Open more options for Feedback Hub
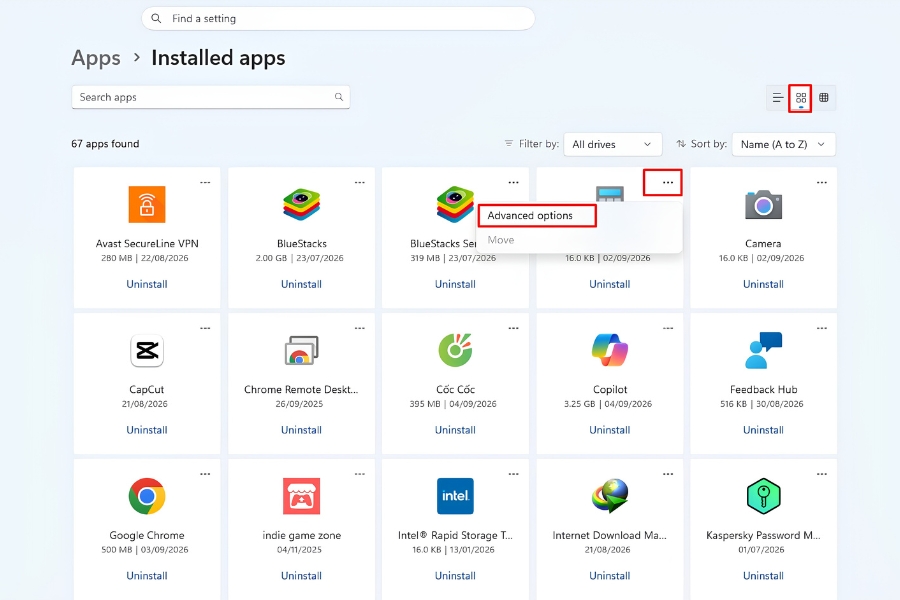The width and height of the screenshot is (900, 600). tap(822, 328)
